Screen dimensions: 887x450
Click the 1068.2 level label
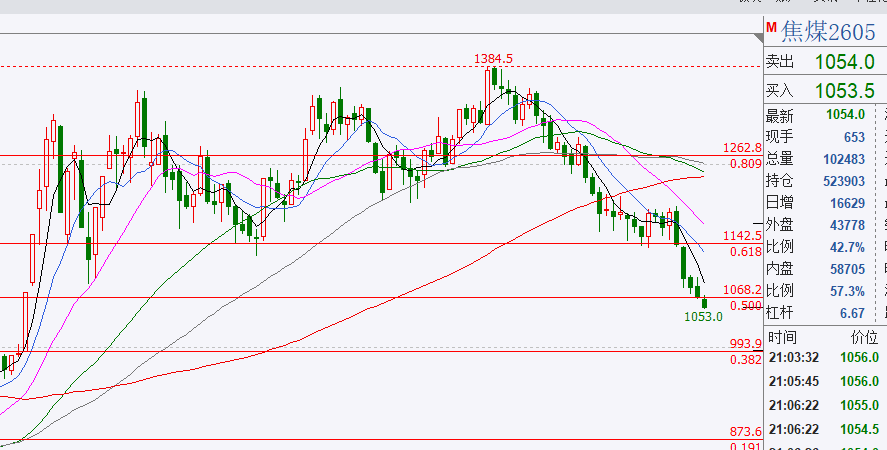(743, 290)
